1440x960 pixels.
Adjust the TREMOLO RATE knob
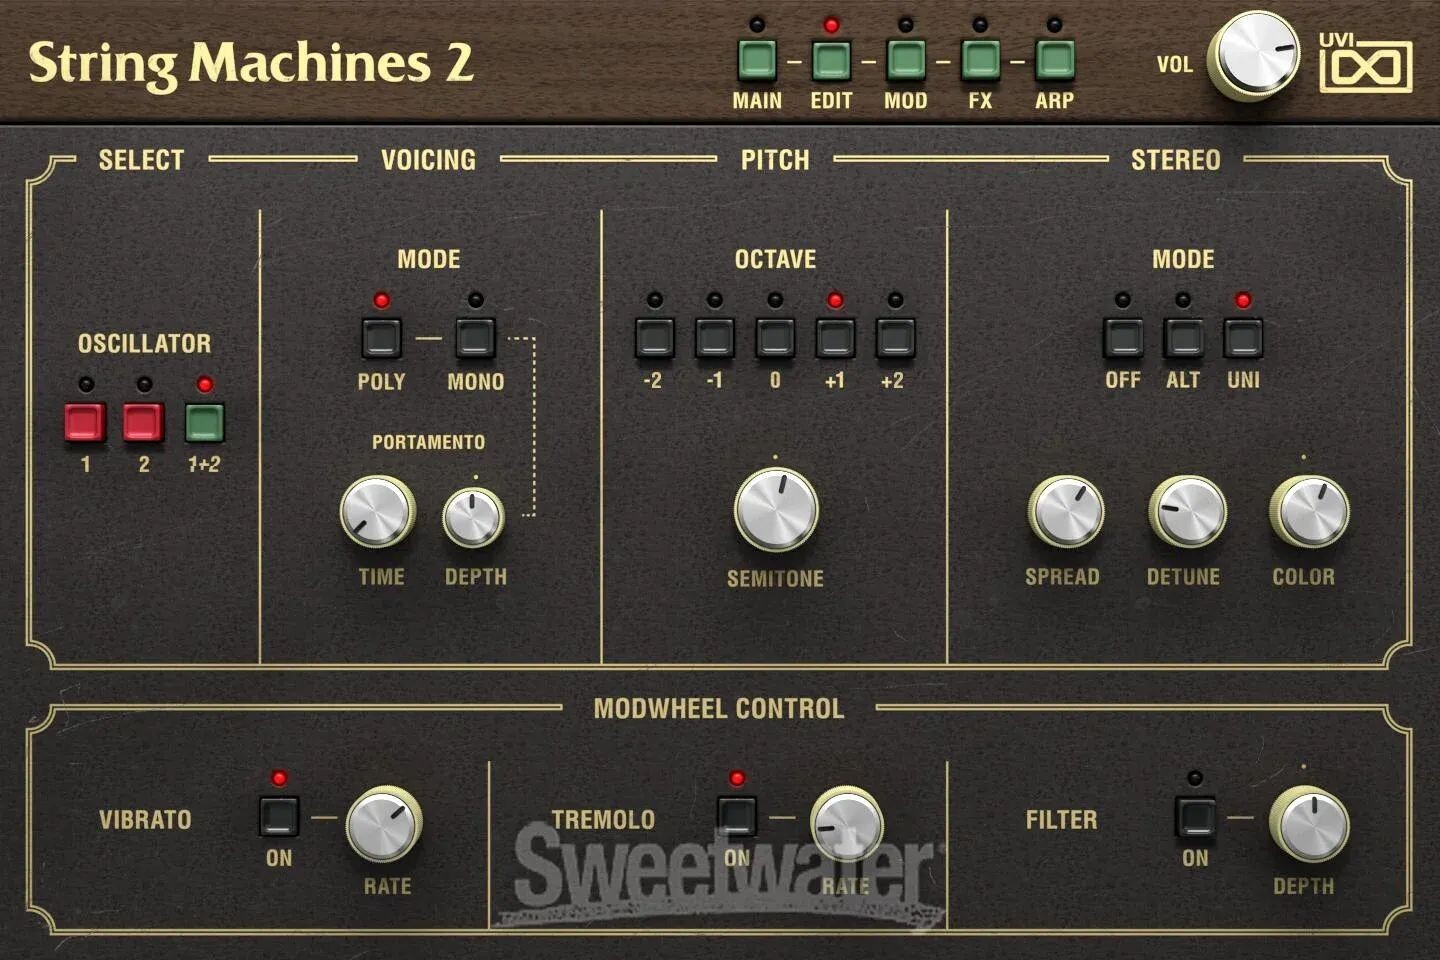coord(846,825)
